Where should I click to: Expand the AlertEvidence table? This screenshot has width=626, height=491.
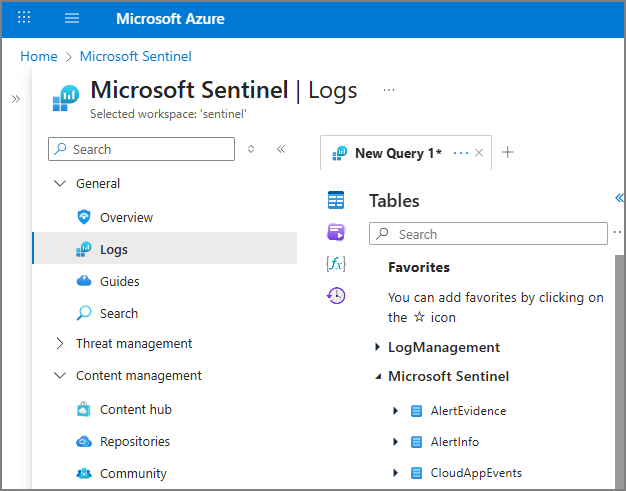(x=396, y=411)
